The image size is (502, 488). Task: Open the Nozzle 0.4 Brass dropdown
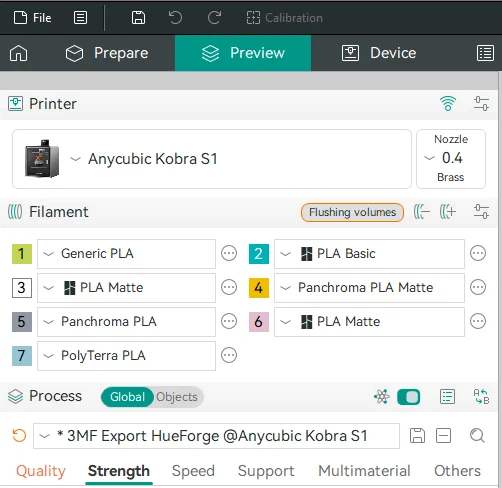(451, 159)
